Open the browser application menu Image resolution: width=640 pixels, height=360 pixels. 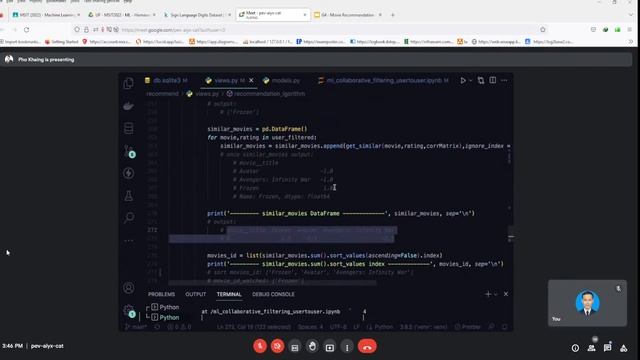pos(629,30)
